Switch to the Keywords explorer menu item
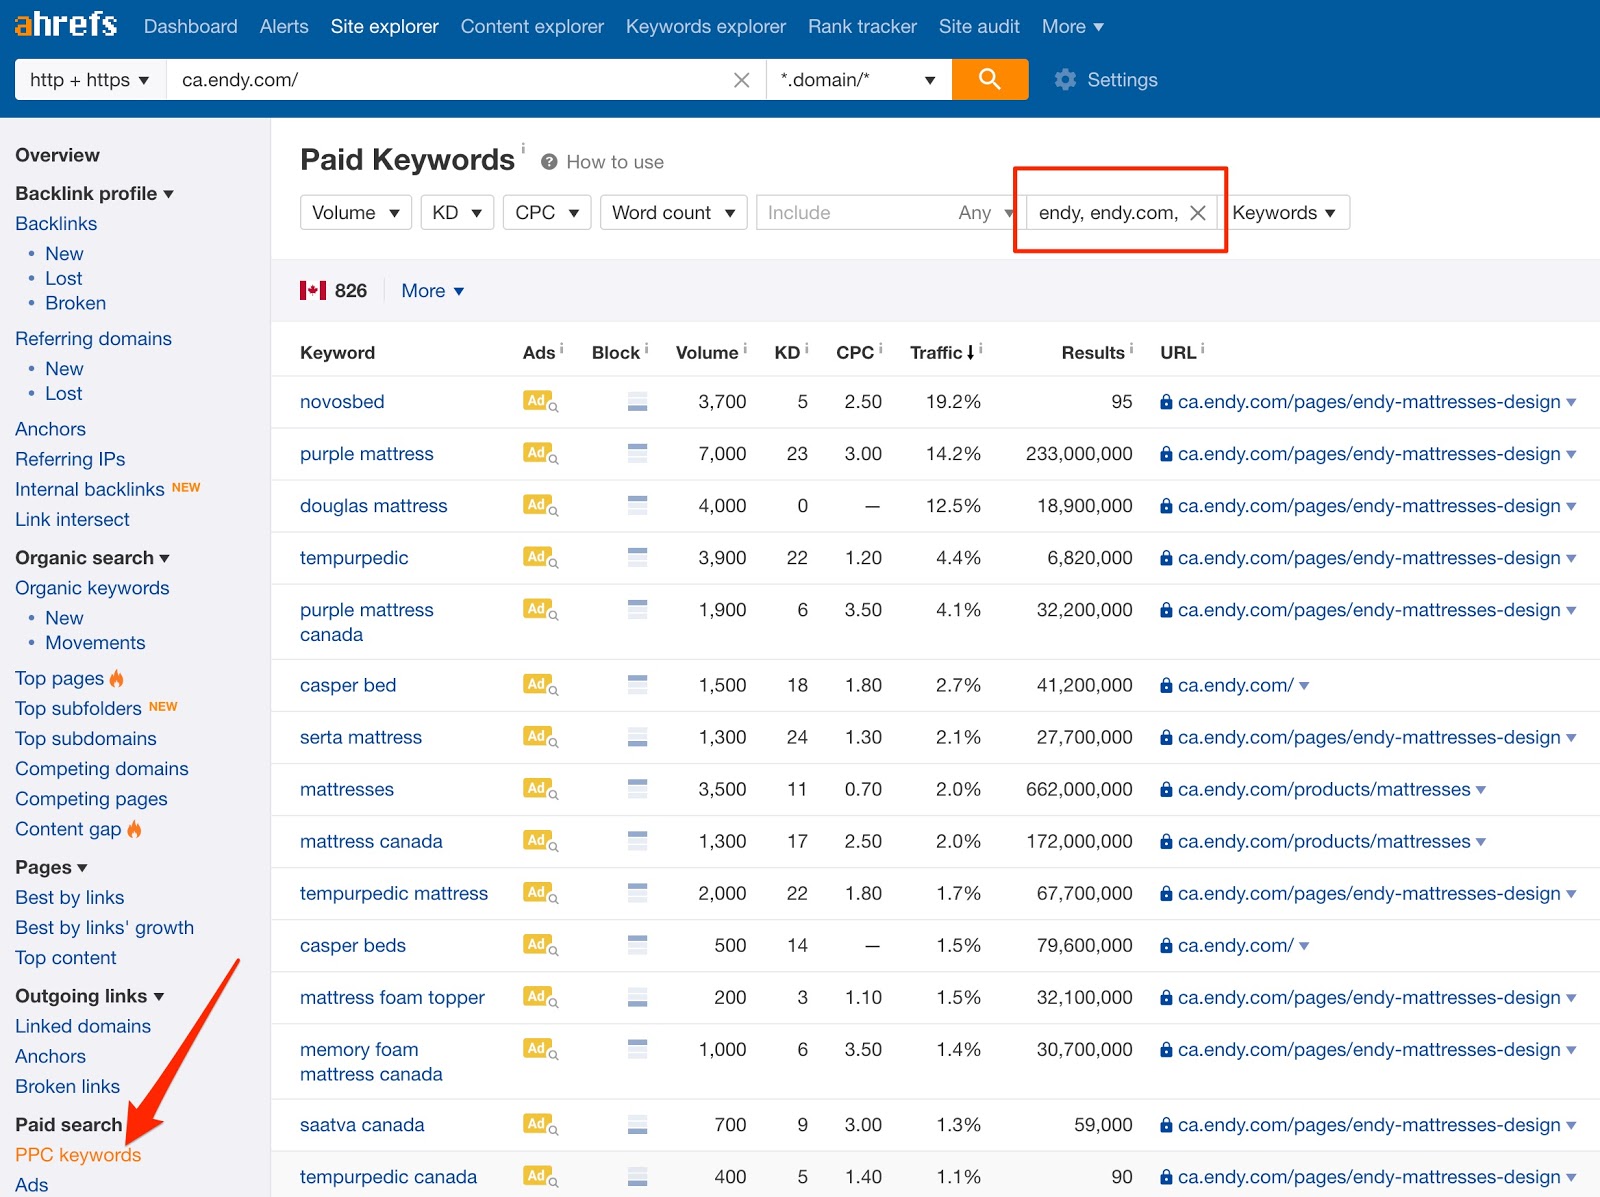 click(705, 26)
